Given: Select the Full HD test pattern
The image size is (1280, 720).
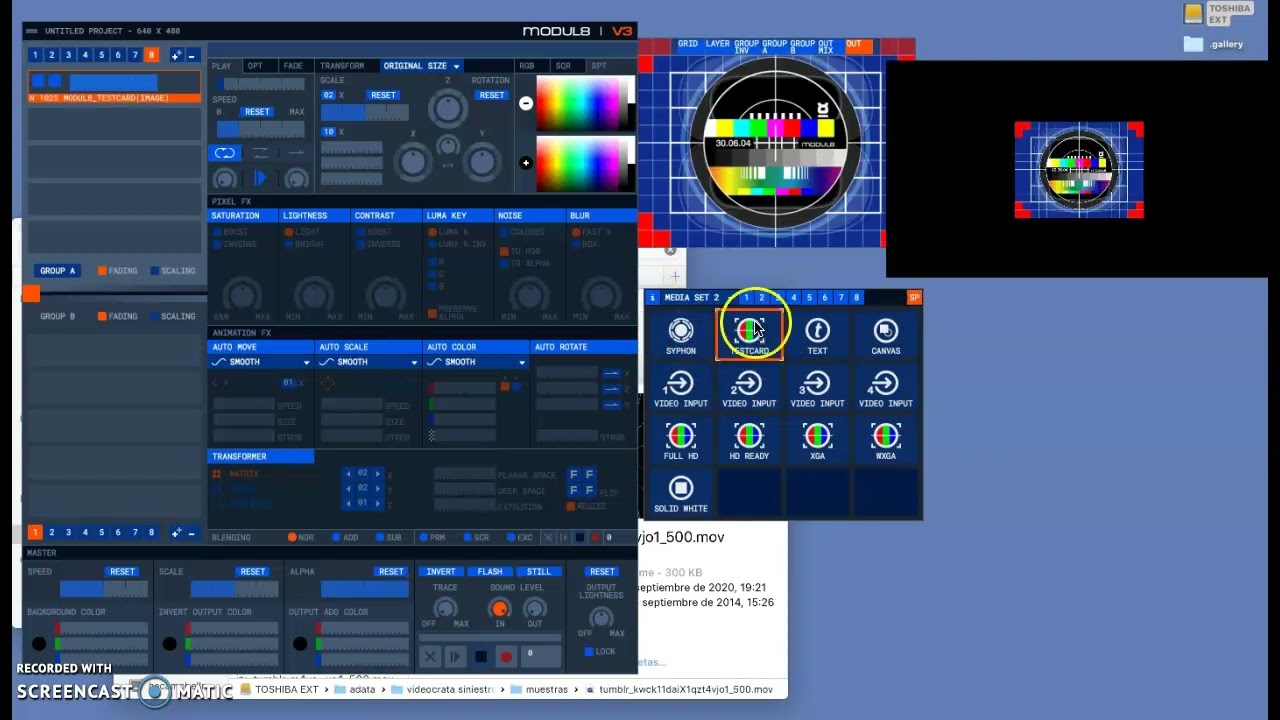Looking at the screenshot, I should tap(681, 441).
